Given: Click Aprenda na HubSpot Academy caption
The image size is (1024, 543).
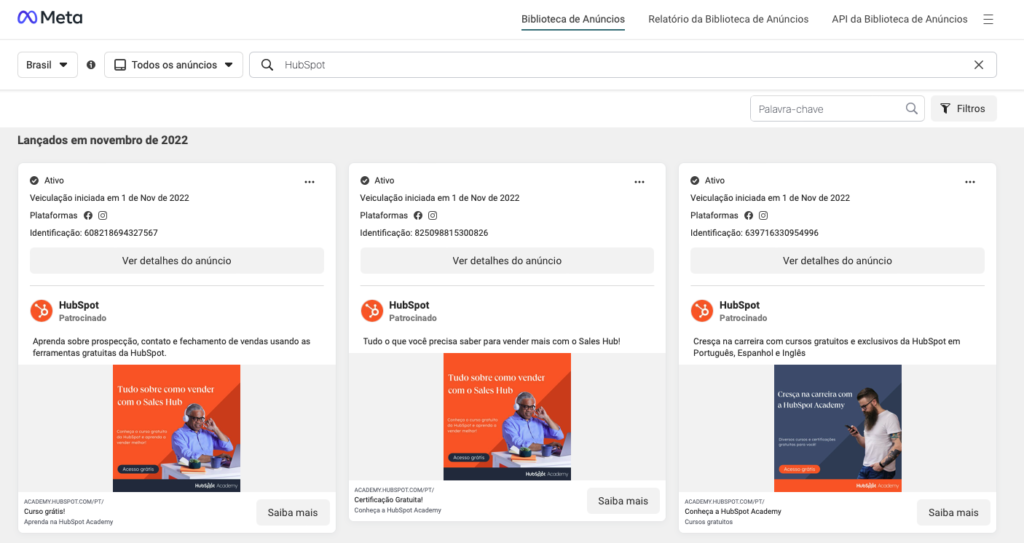Looking at the screenshot, I should point(69,522).
